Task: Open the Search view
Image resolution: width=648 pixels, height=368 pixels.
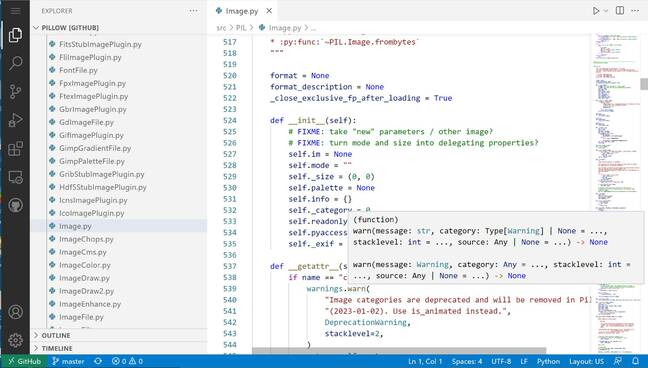Action: point(15,63)
